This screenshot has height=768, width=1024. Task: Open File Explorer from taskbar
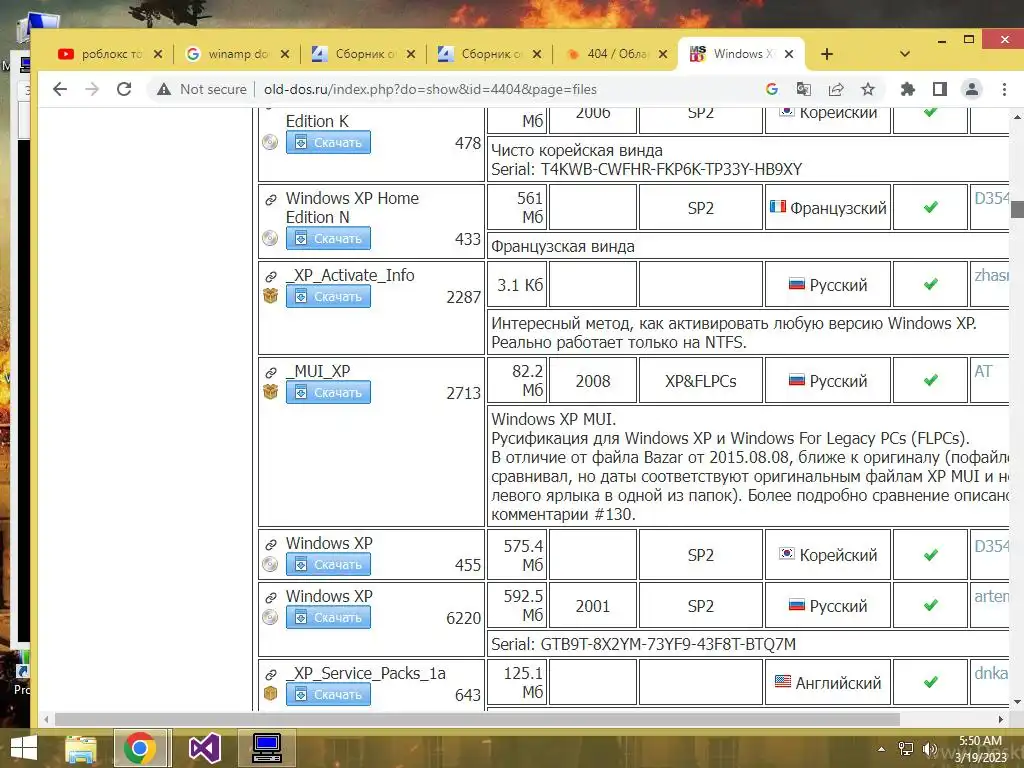click(80, 748)
